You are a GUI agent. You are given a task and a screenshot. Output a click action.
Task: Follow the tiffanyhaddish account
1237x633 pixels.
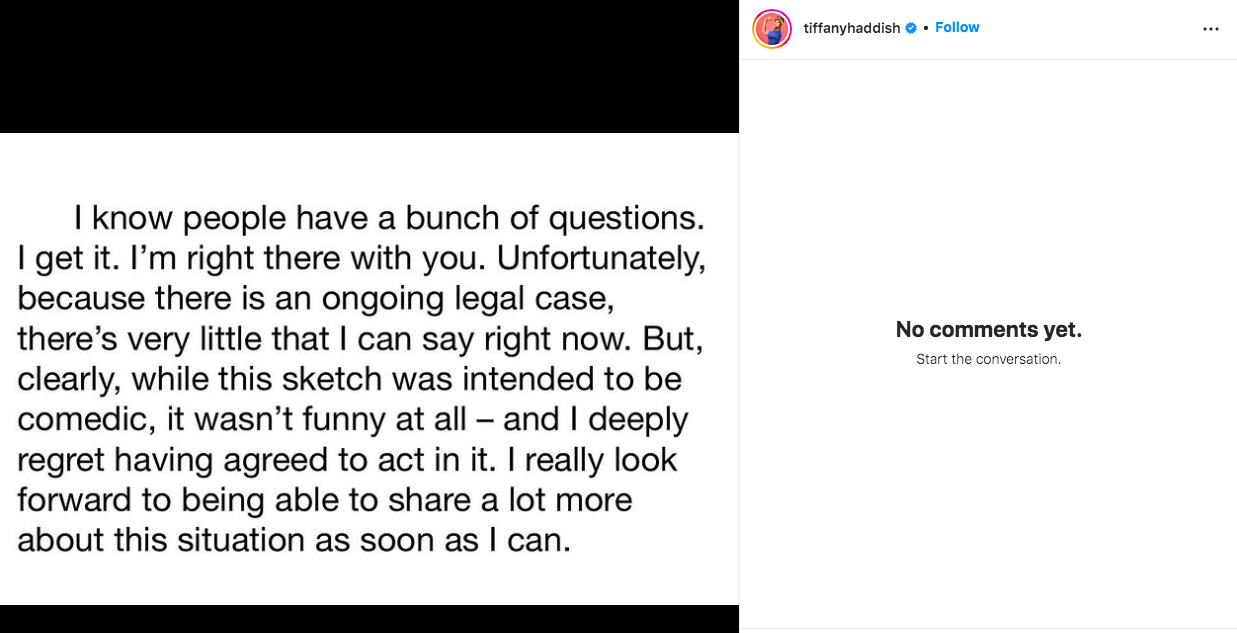957,27
